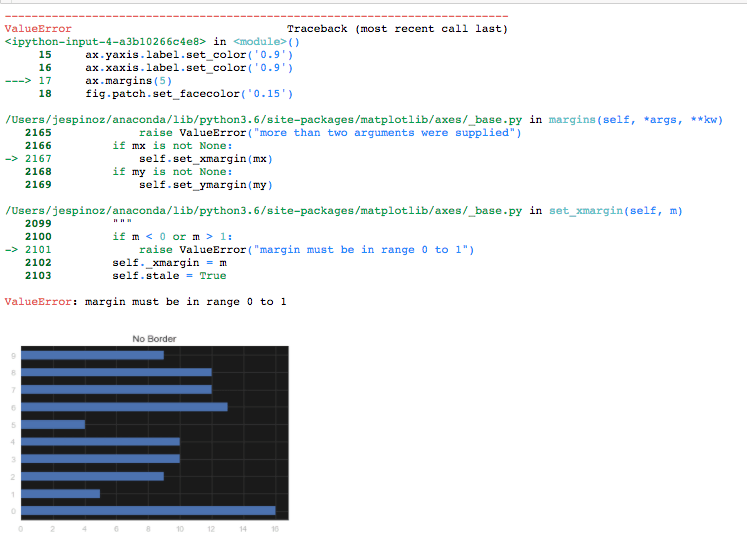
Task: Click the longest bar at y-label 0
Action: [148, 511]
